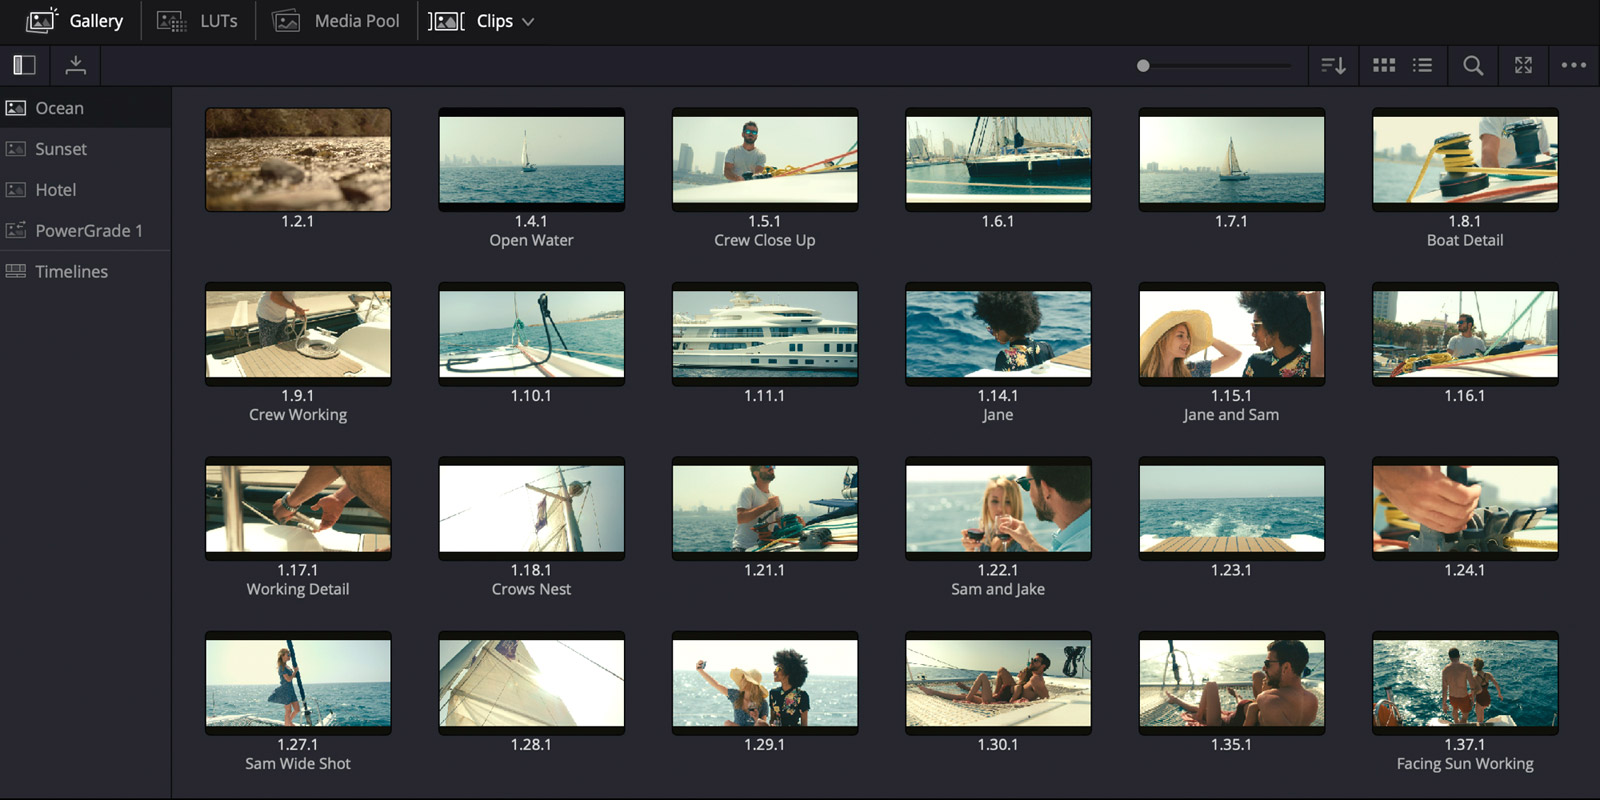
Task: Open the three-dot options menu
Action: point(1574,65)
